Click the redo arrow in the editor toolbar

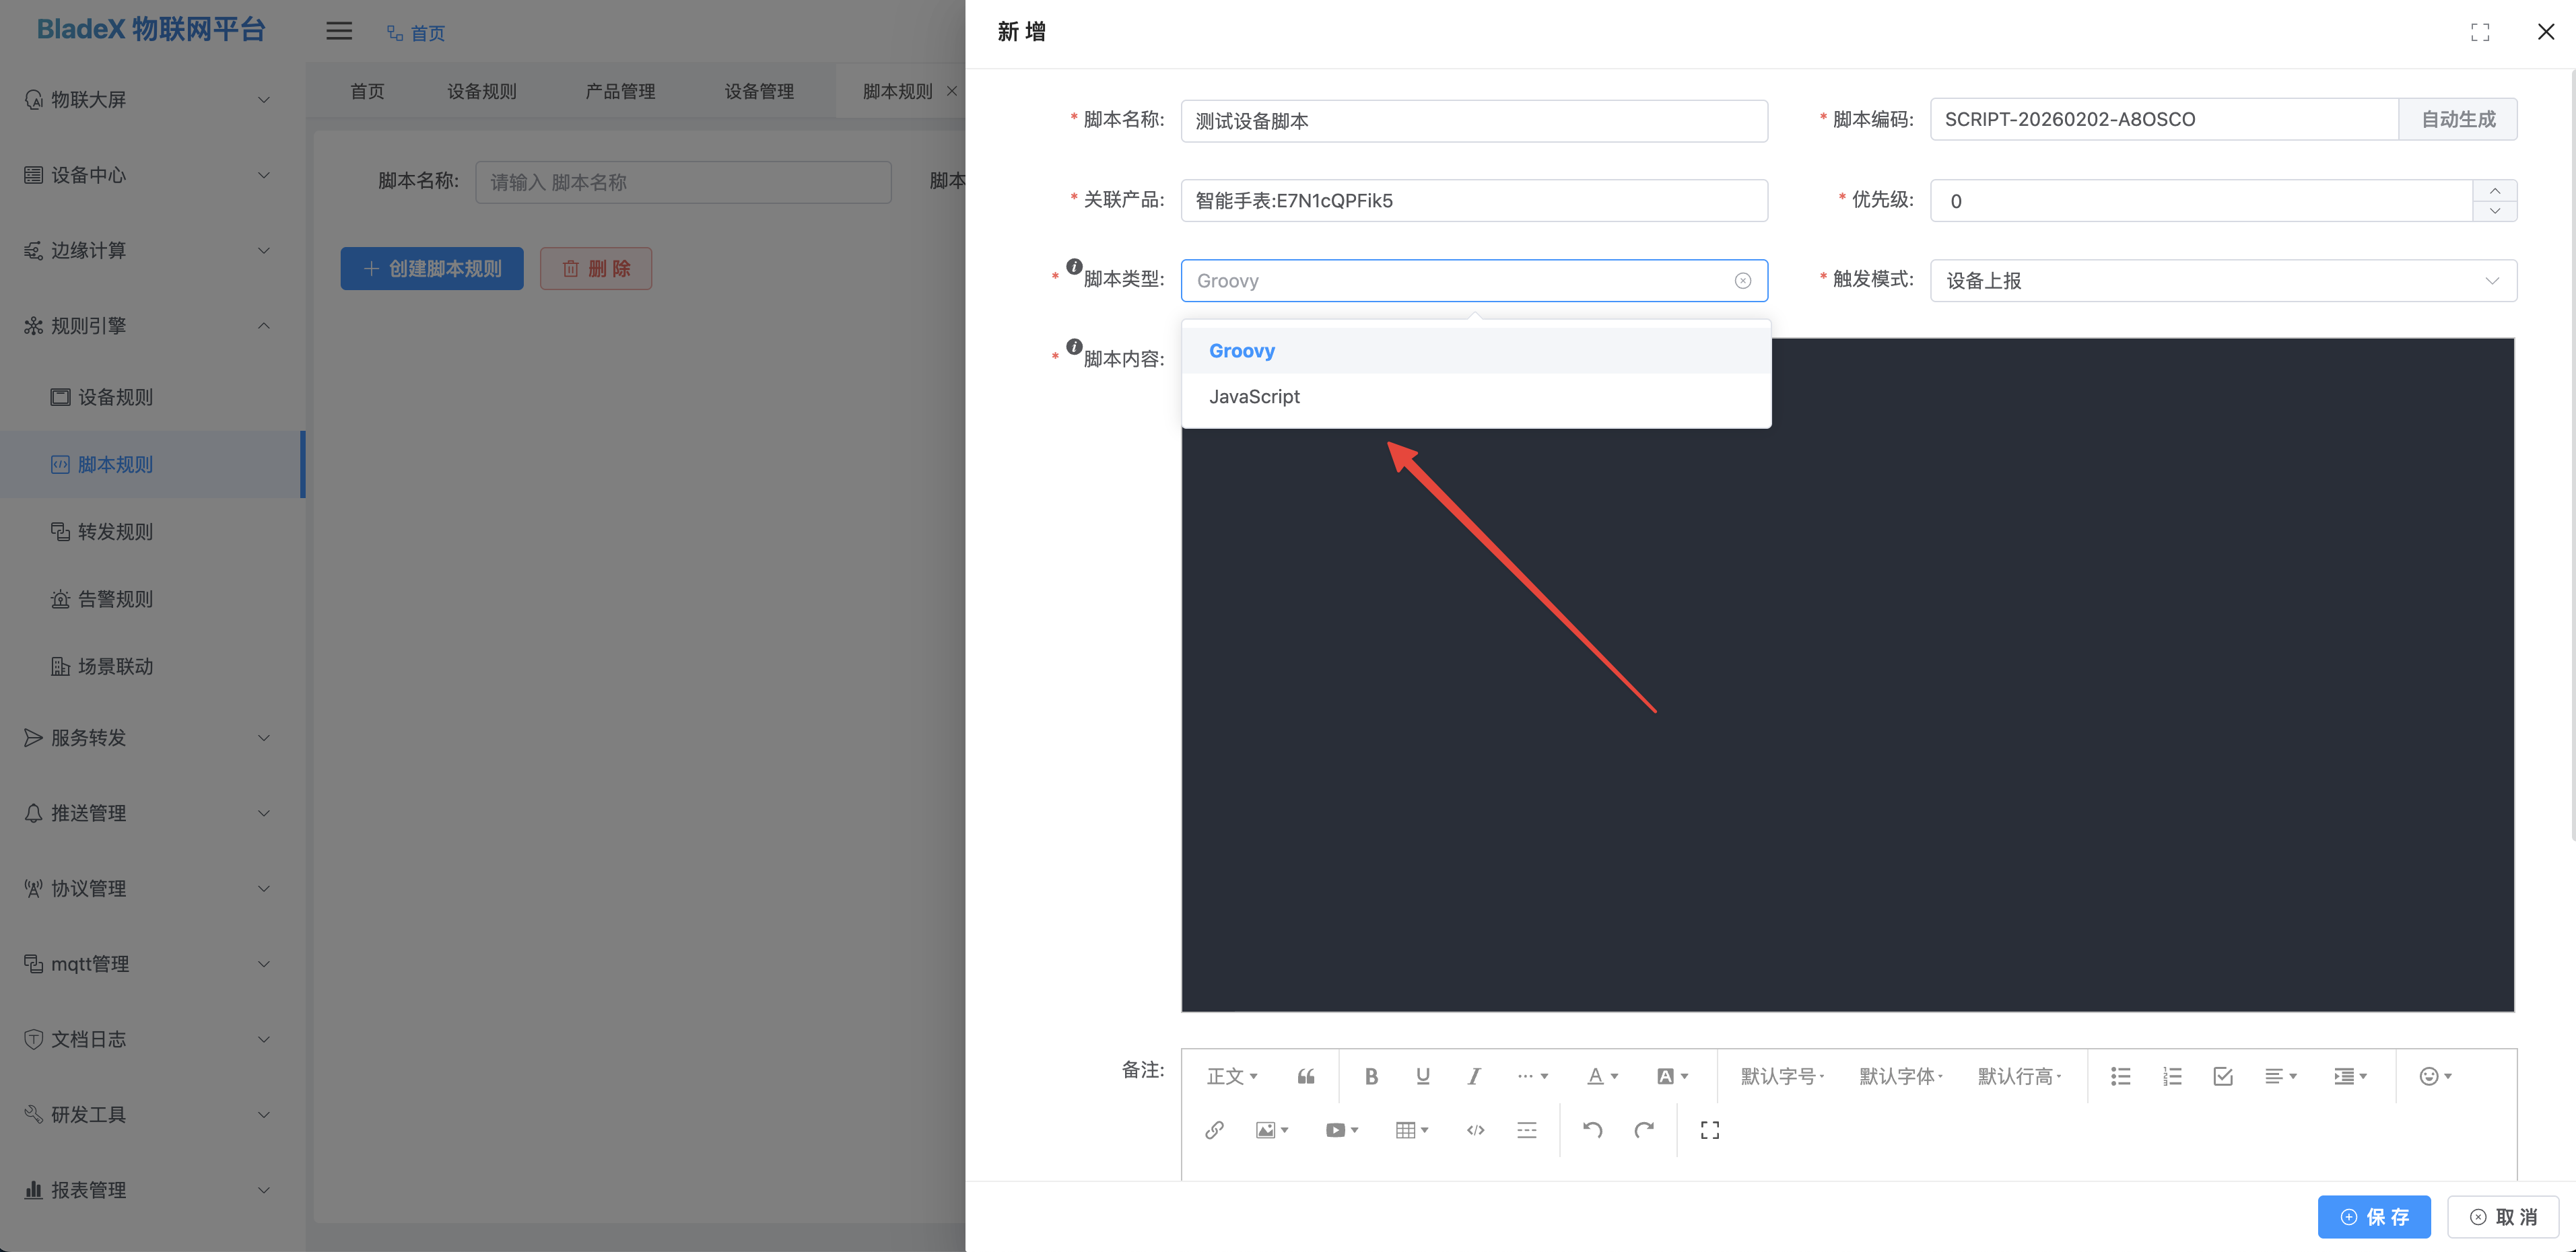click(1643, 1130)
